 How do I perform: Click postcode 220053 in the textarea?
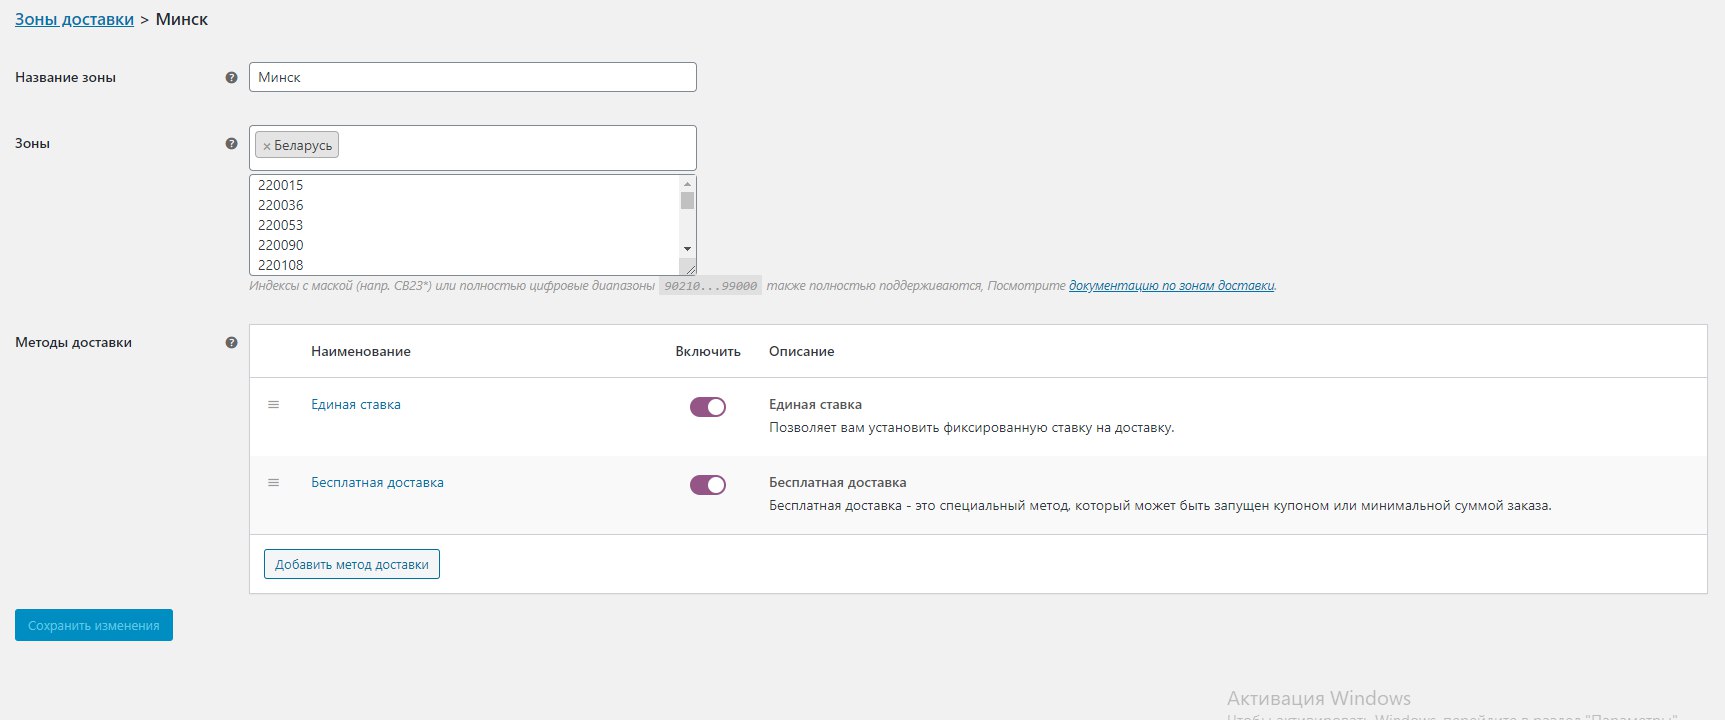click(281, 225)
